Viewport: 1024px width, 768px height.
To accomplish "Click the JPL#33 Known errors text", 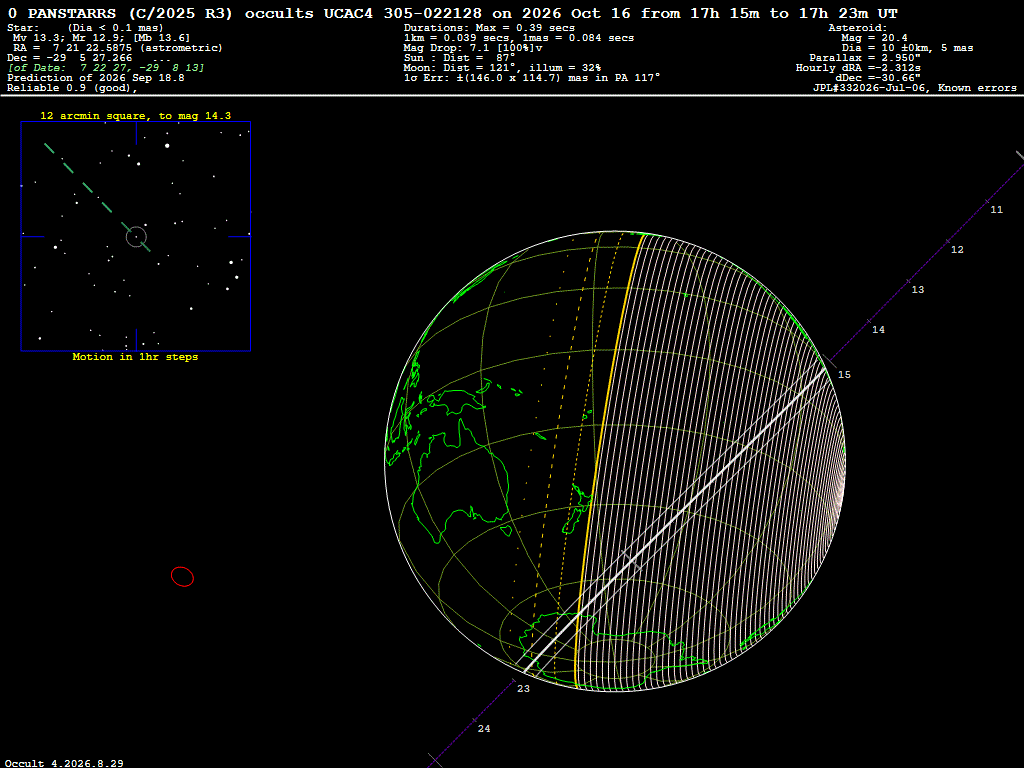I will point(914,88).
